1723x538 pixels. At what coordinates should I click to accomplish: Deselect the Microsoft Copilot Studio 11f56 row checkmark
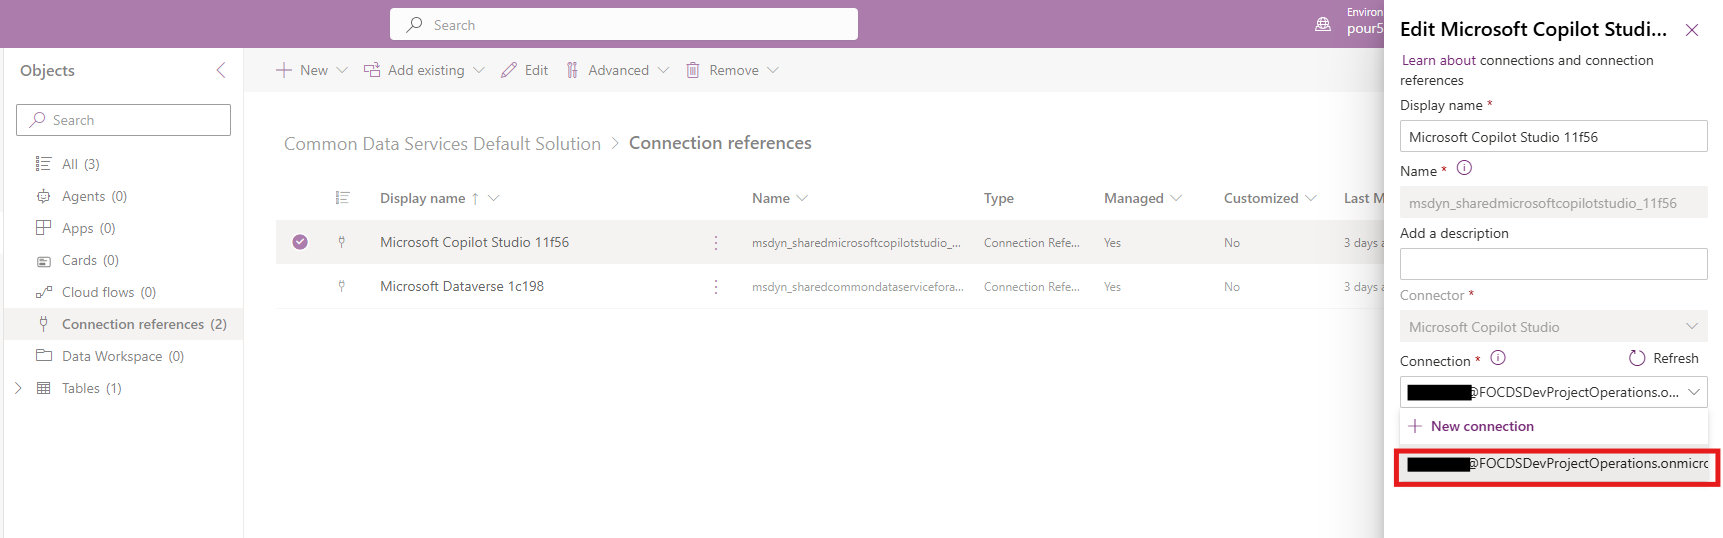[300, 242]
